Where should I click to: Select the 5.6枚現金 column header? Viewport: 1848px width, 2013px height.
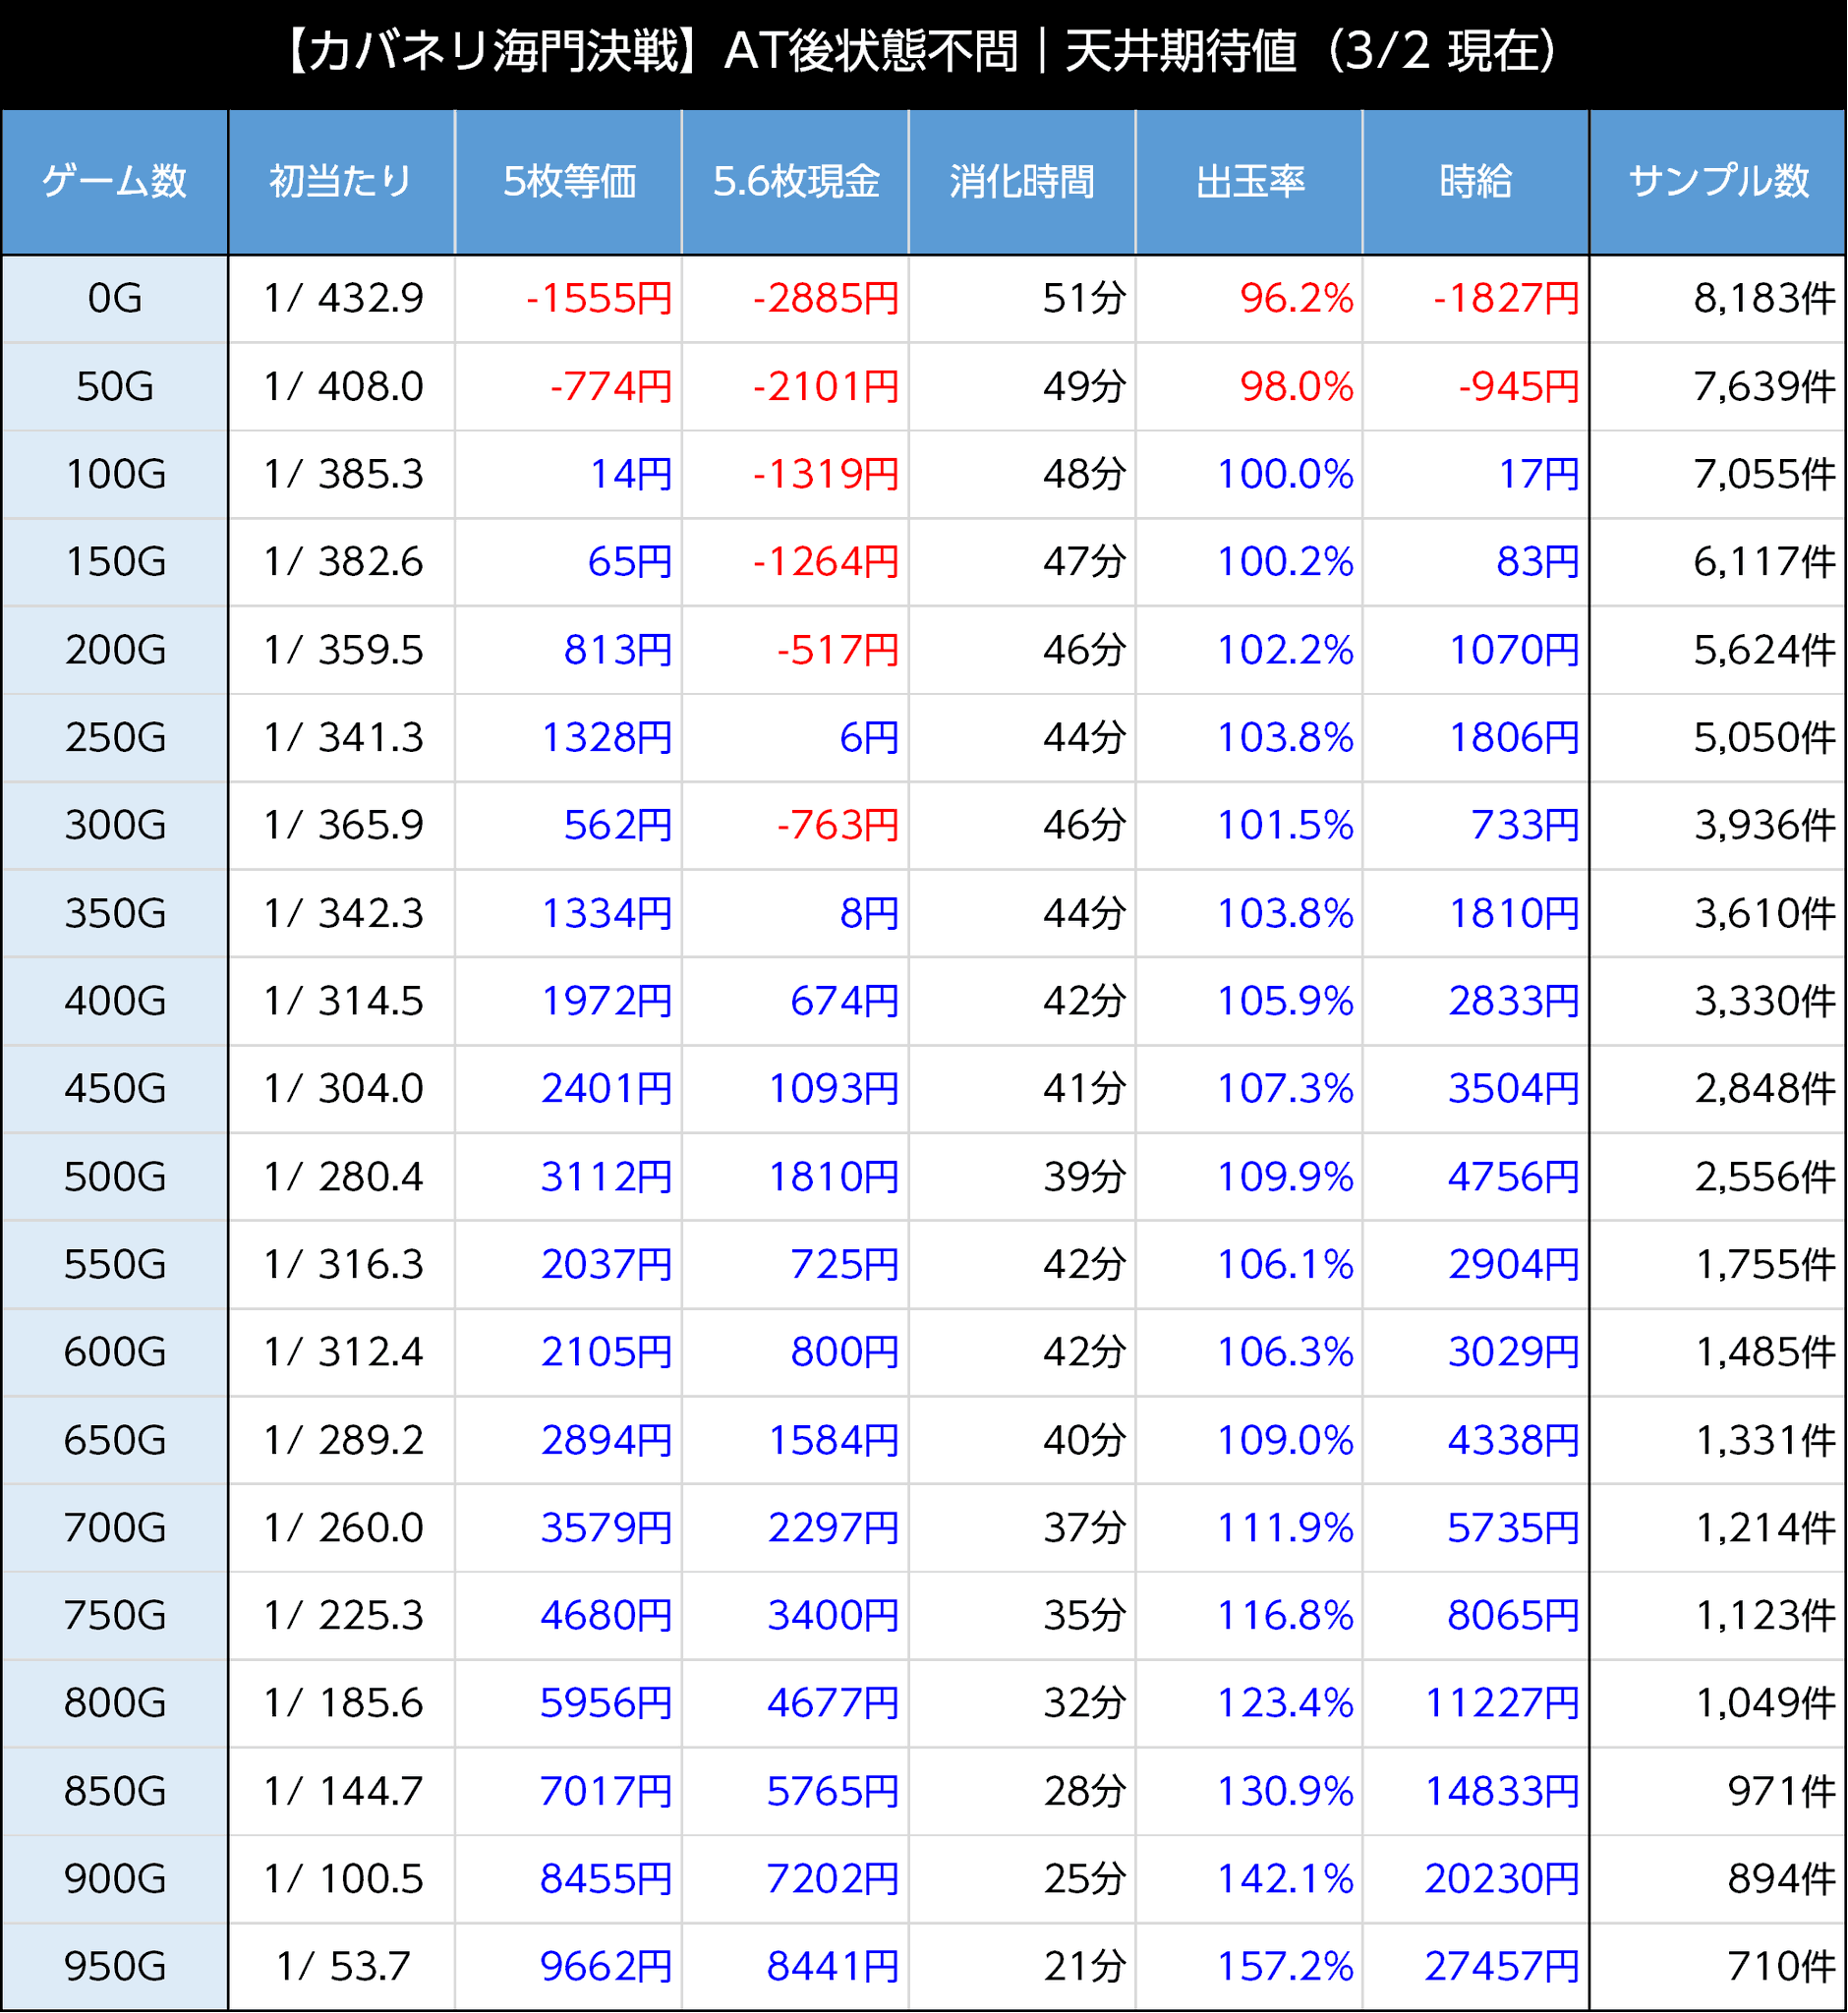pos(795,181)
